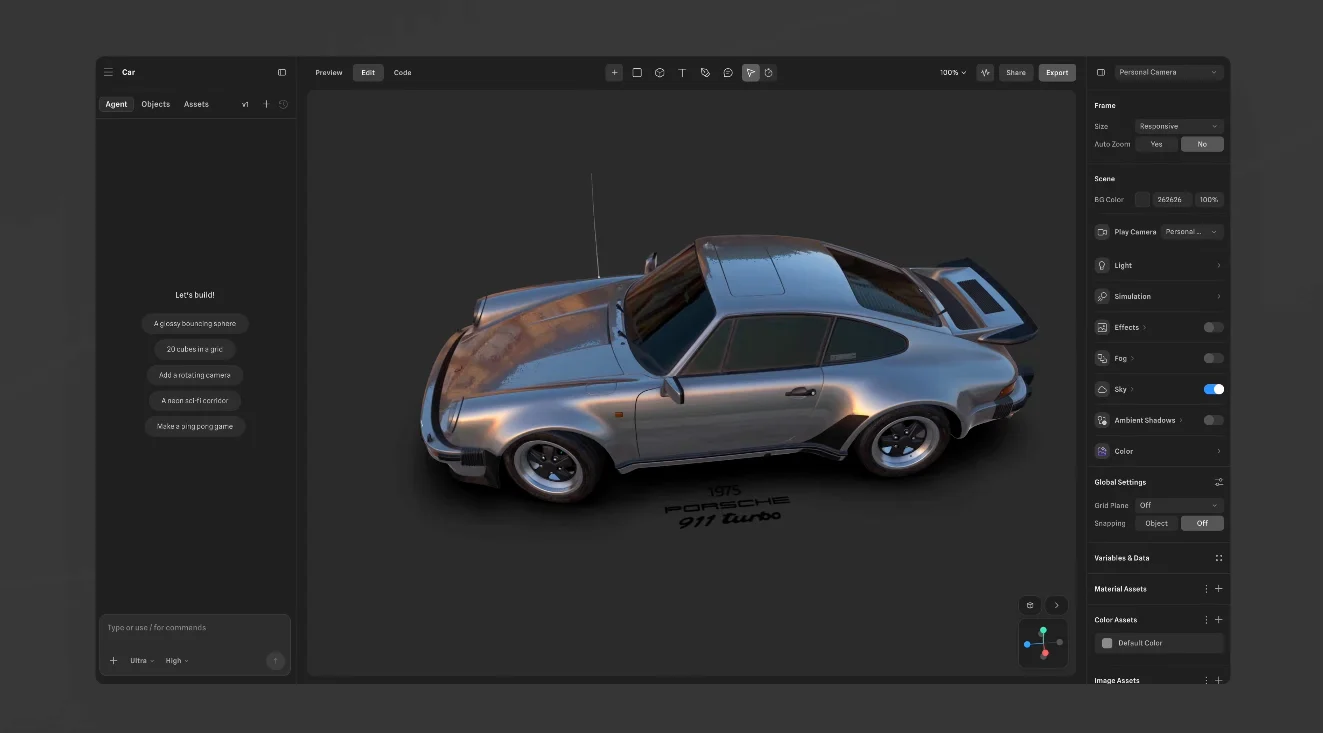Set Auto Zoom to No
The image size is (1323, 733).
coord(1202,144)
